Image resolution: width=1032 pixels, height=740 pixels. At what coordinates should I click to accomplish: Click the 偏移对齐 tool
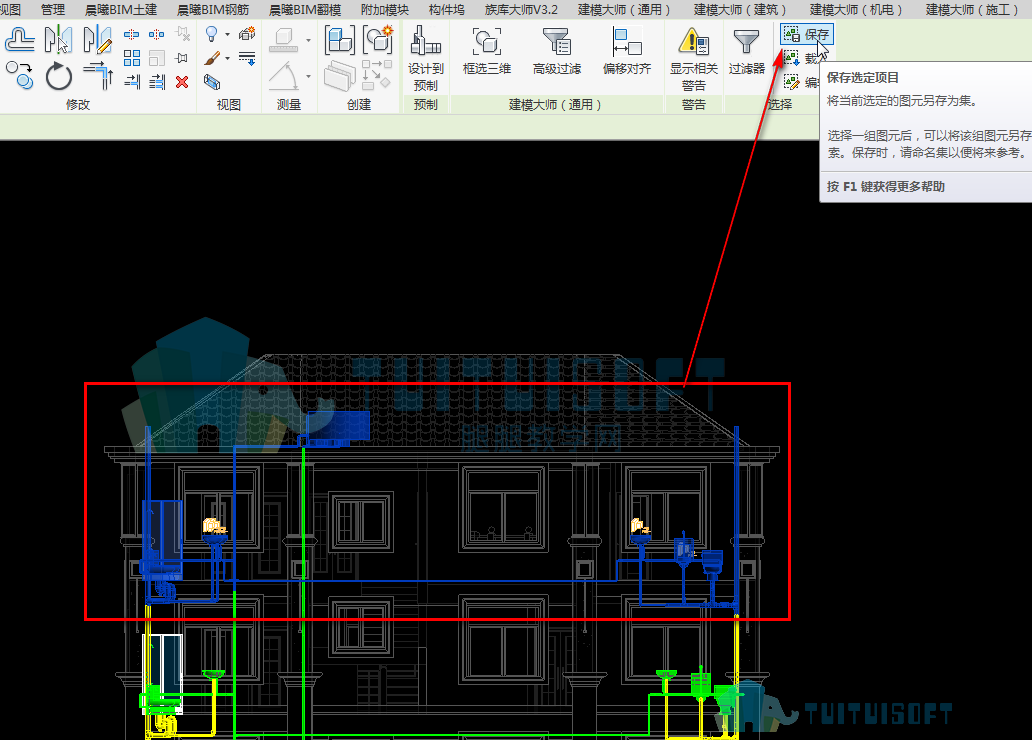tap(627, 51)
